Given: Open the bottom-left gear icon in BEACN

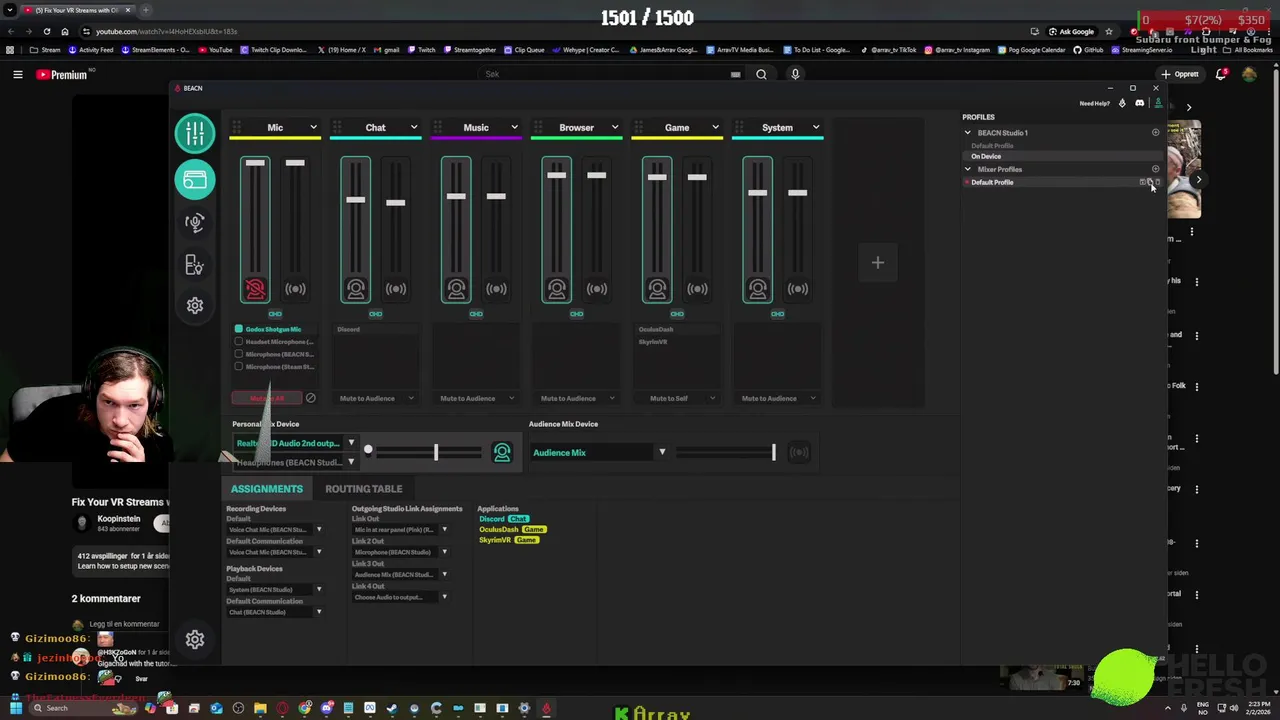Looking at the screenshot, I should point(195,640).
